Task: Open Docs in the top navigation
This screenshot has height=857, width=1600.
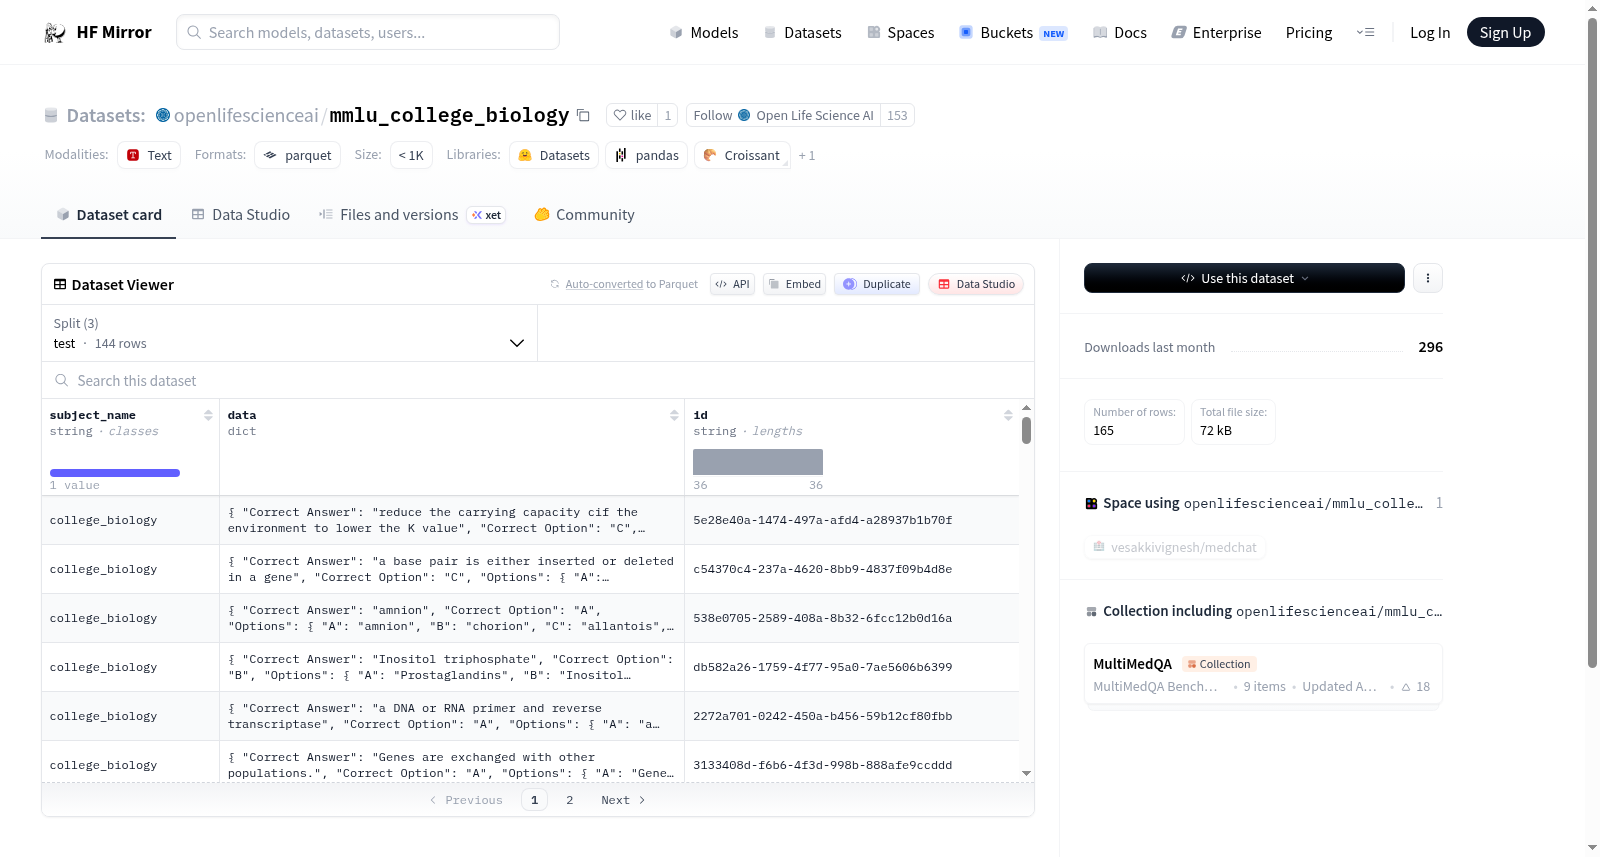Action: tap(1120, 33)
